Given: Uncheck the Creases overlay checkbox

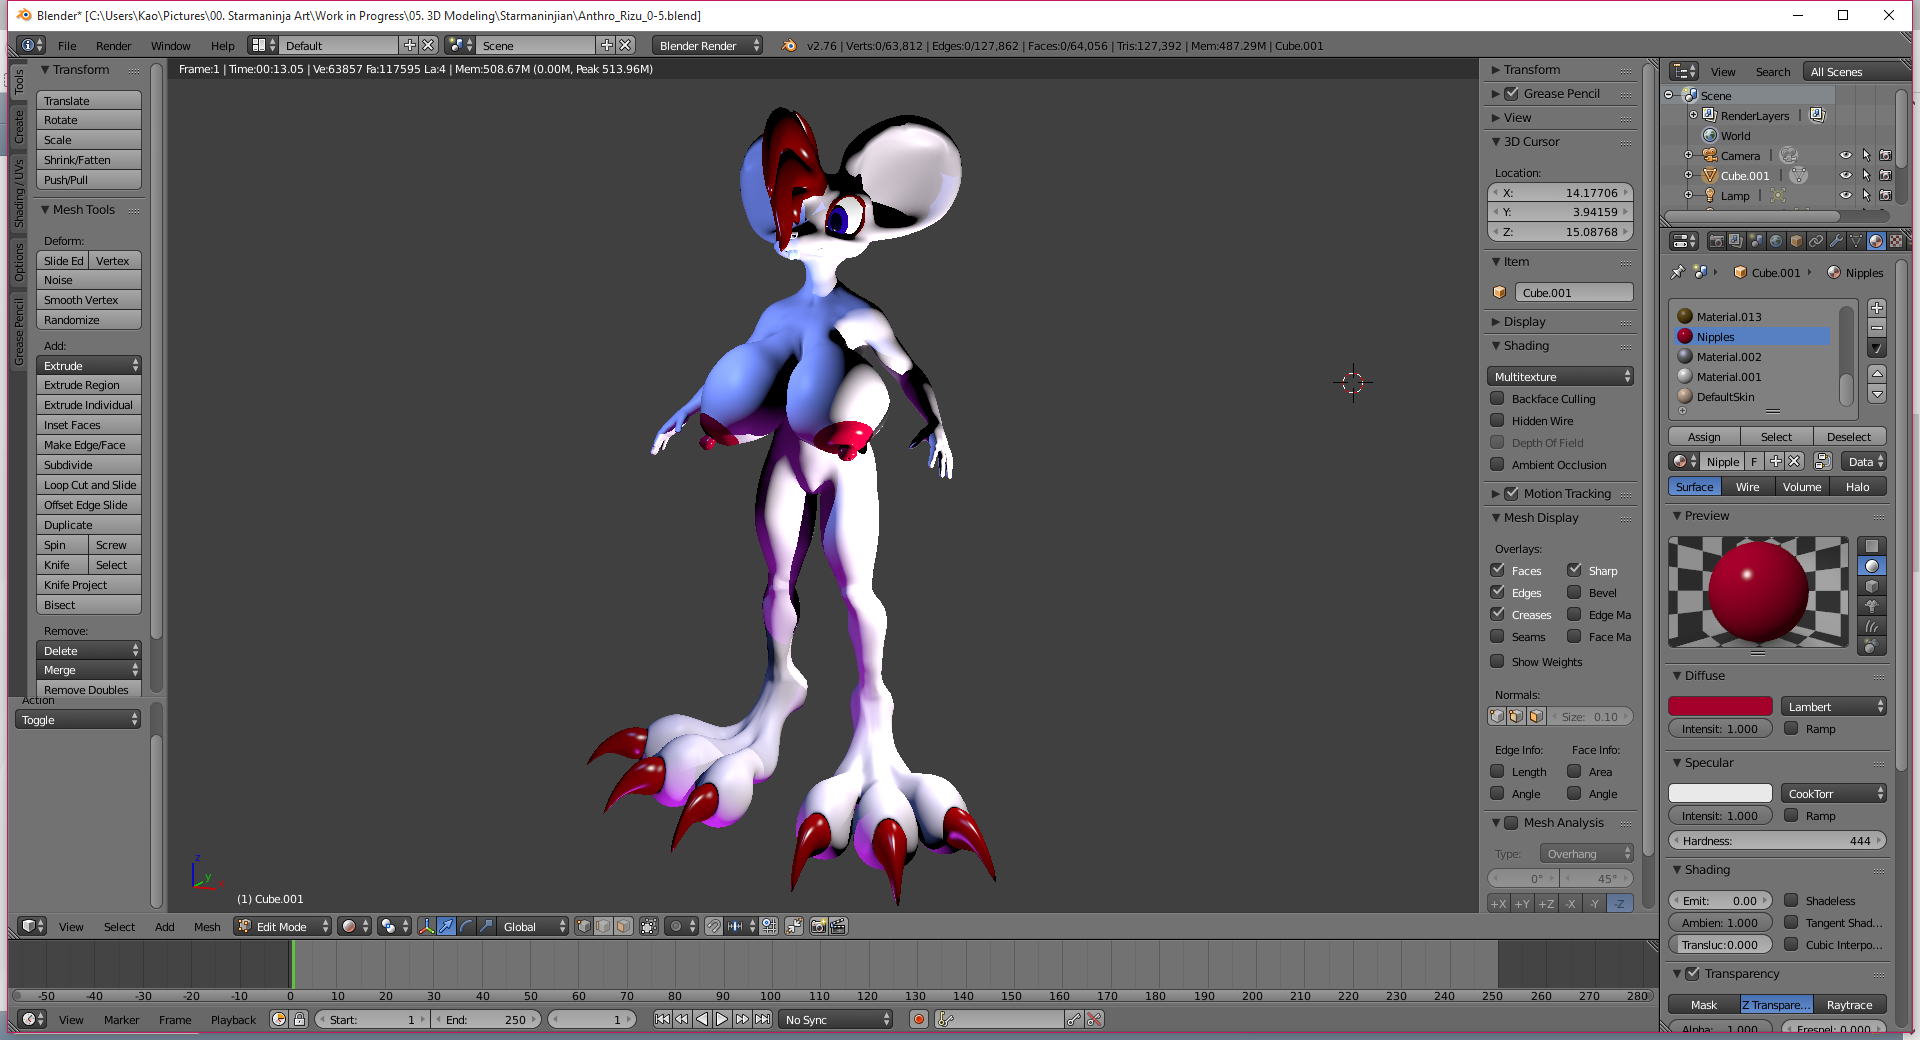Looking at the screenshot, I should click(x=1497, y=614).
